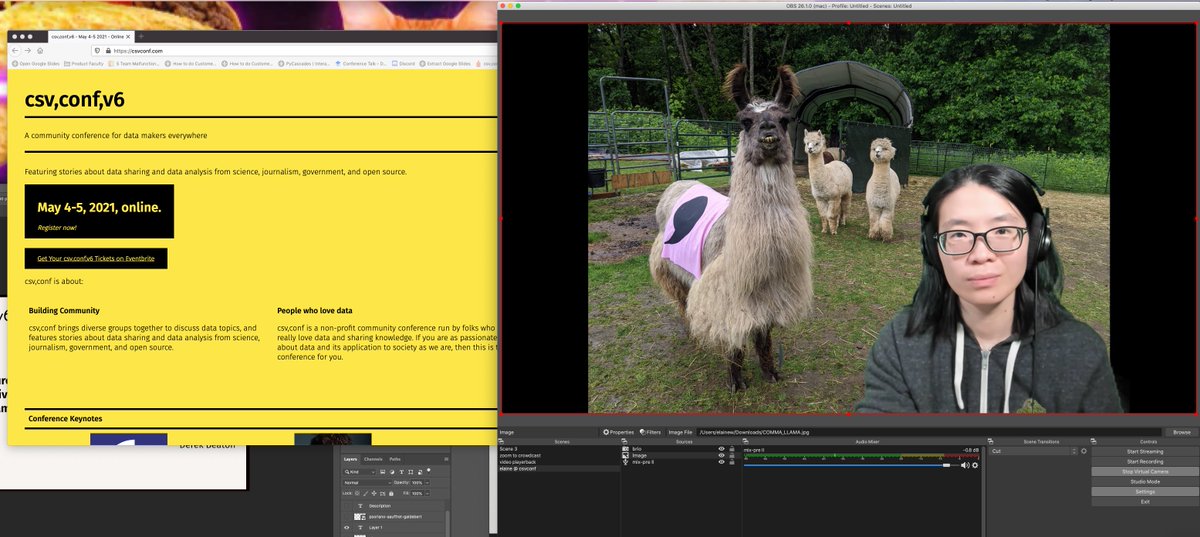
Task: Go back in the browser window
Action: coord(15,50)
